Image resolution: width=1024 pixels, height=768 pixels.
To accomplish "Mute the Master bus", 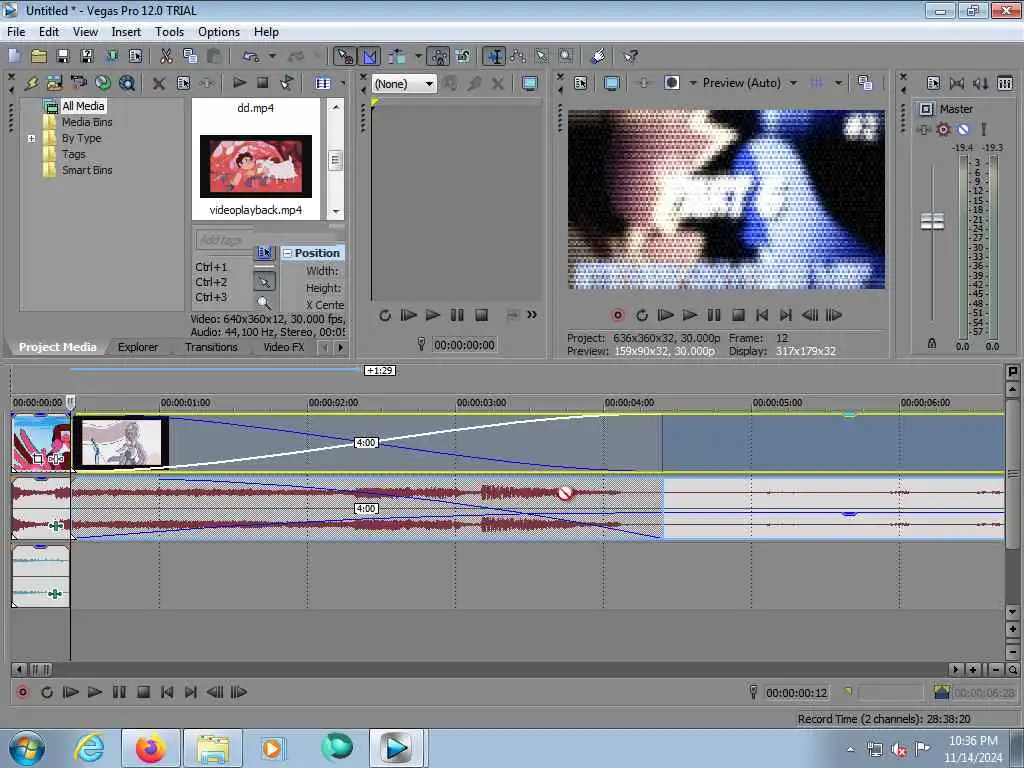I will tap(963, 129).
